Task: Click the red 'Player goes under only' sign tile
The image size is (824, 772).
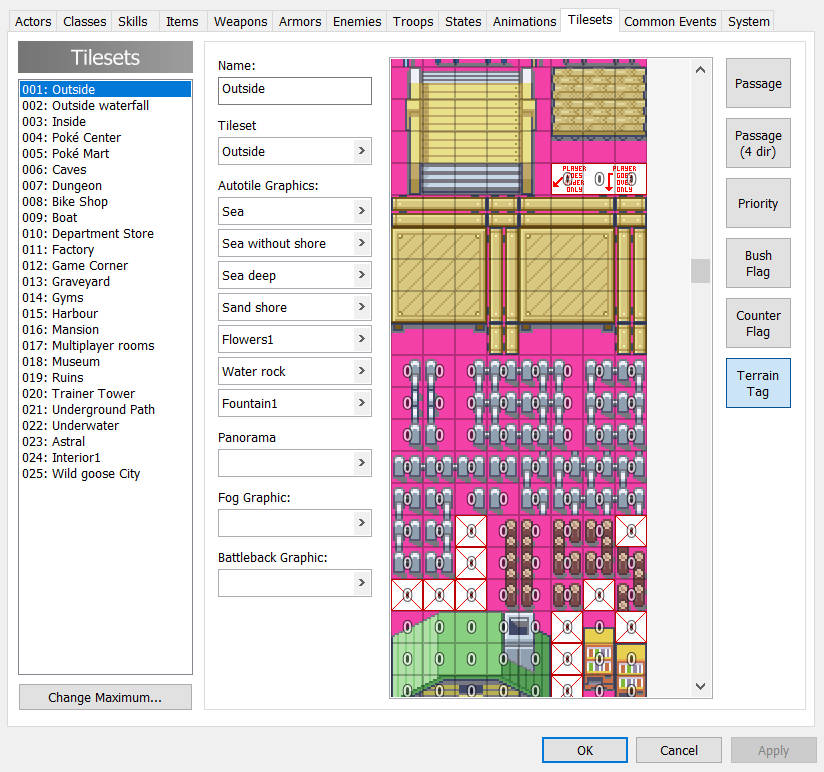Action: 574,179
